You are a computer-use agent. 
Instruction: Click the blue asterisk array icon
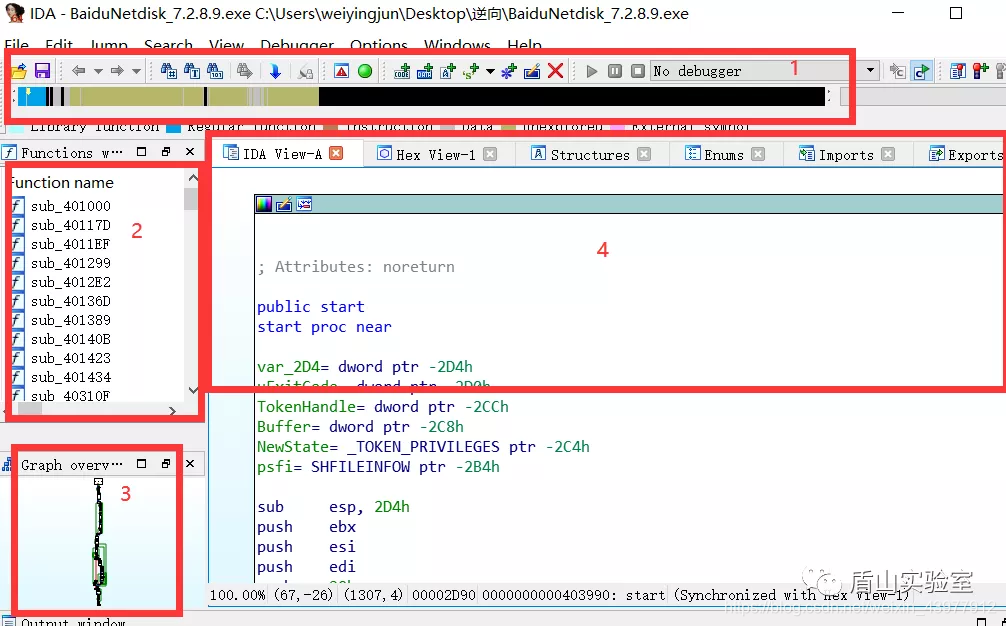click(x=508, y=71)
